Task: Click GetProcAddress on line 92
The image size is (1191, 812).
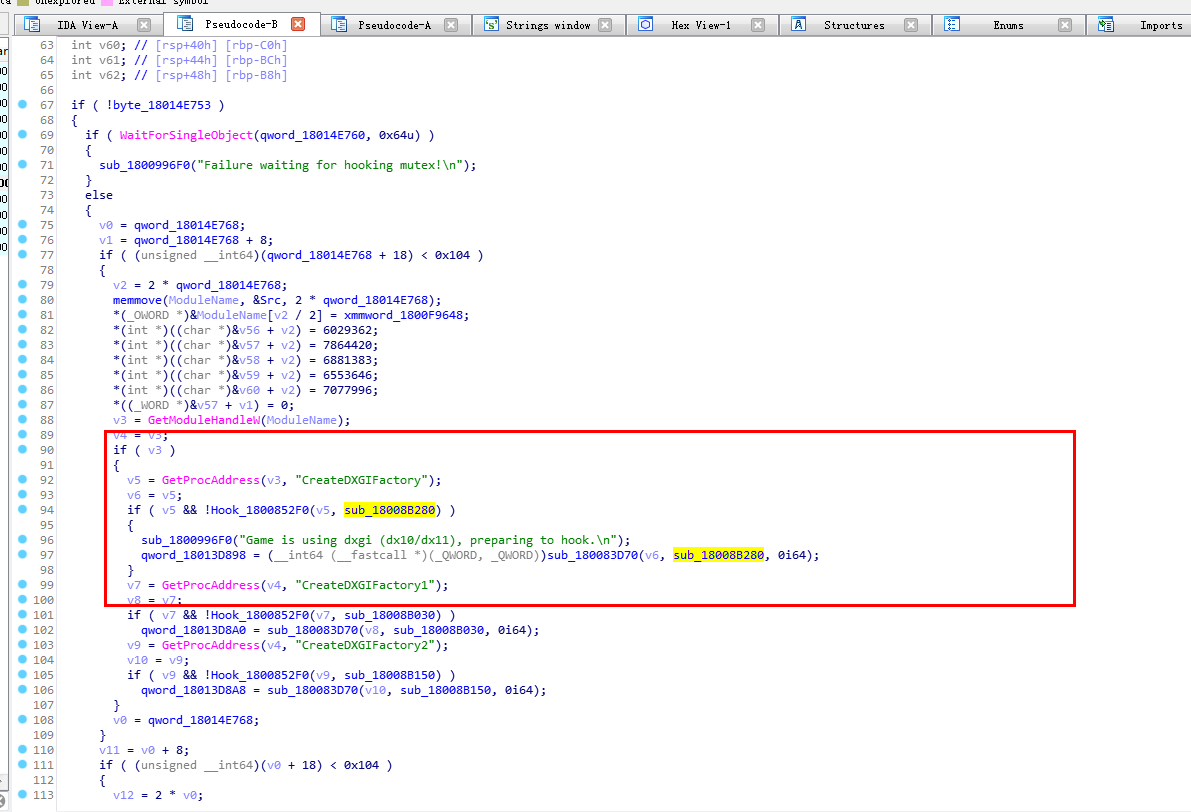Action: [x=210, y=480]
